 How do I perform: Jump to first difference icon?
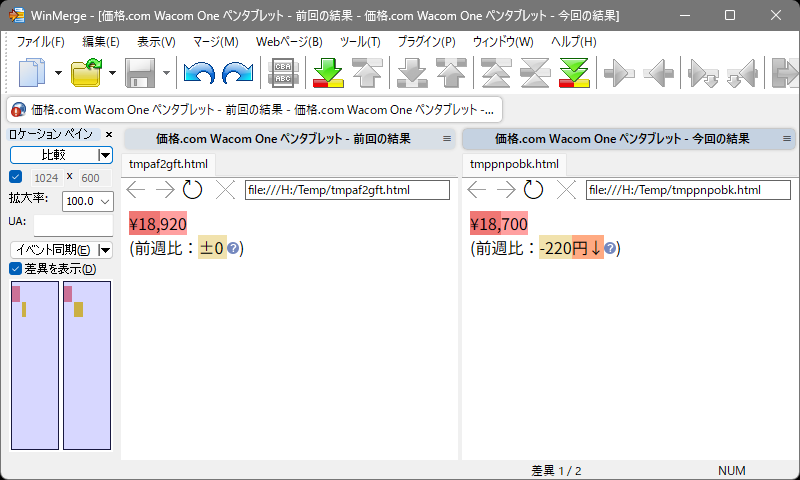pyautogui.click(x=496, y=72)
